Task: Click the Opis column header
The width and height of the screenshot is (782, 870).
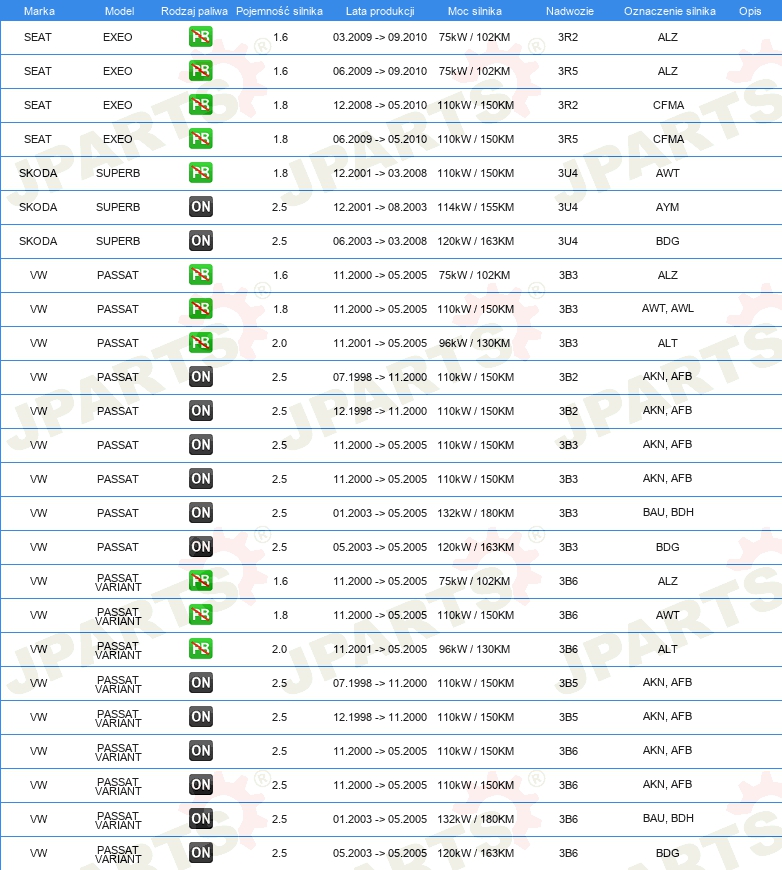Action: click(x=750, y=11)
